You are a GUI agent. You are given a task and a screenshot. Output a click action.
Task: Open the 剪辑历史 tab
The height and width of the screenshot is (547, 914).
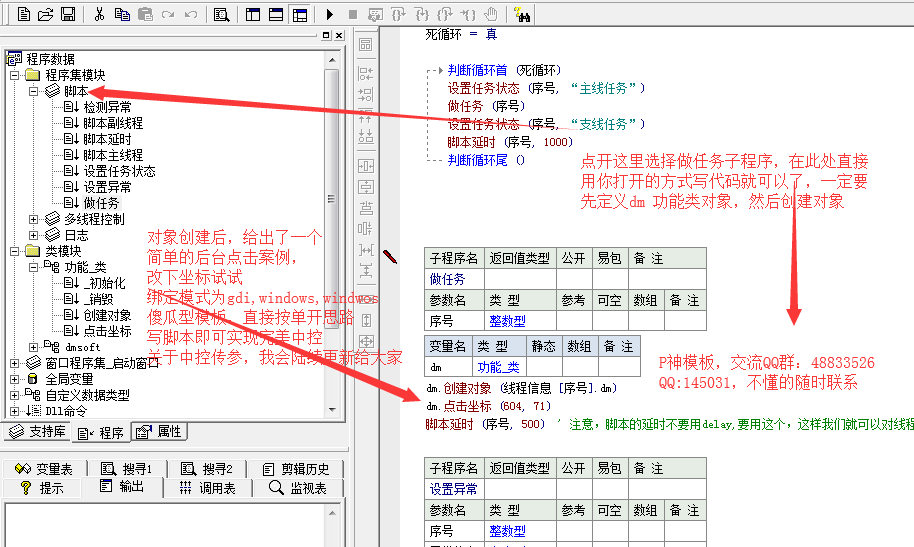point(296,469)
